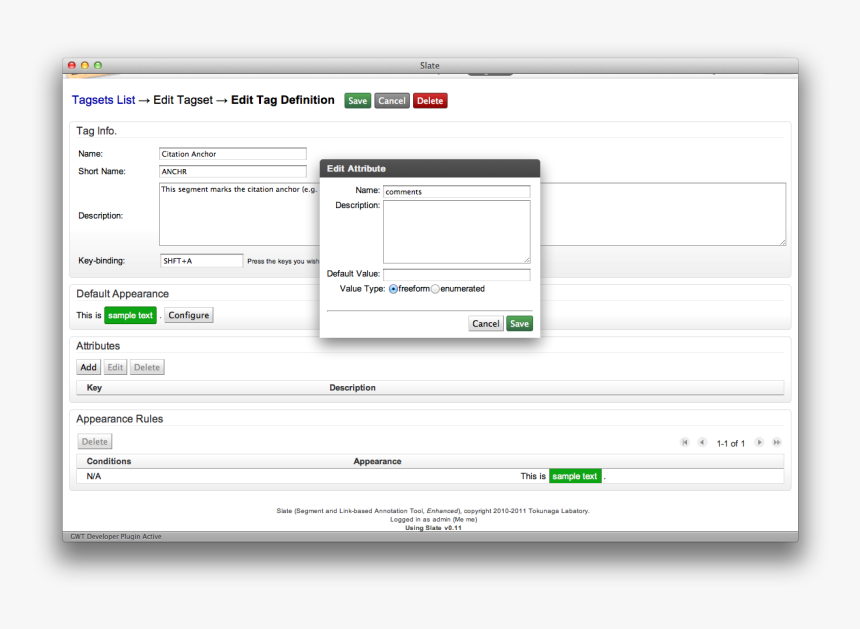This screenshot has width=860, height=629.
Task: Click the 'Appearance Rules' section heading
Action: point(120,419)
